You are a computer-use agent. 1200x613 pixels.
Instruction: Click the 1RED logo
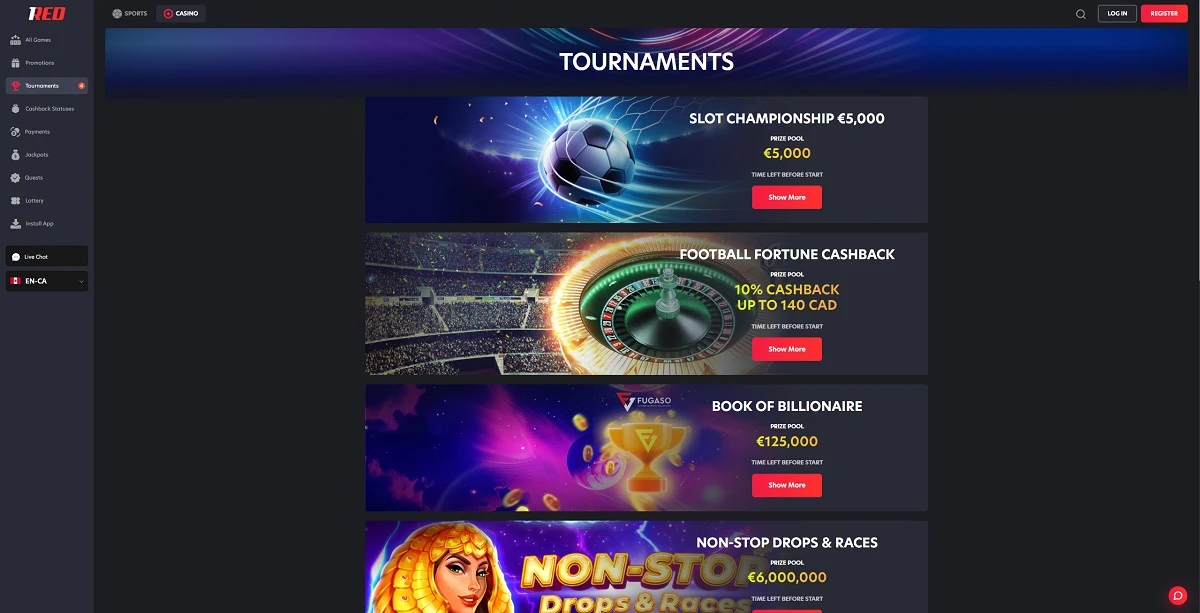tap(47, 14)
